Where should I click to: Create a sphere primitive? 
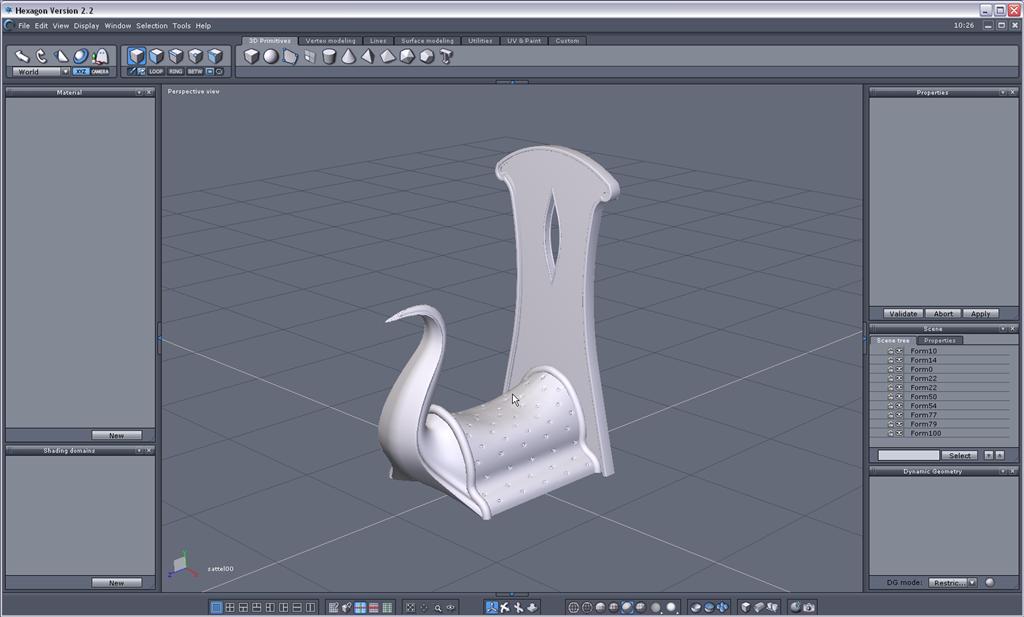271,56
